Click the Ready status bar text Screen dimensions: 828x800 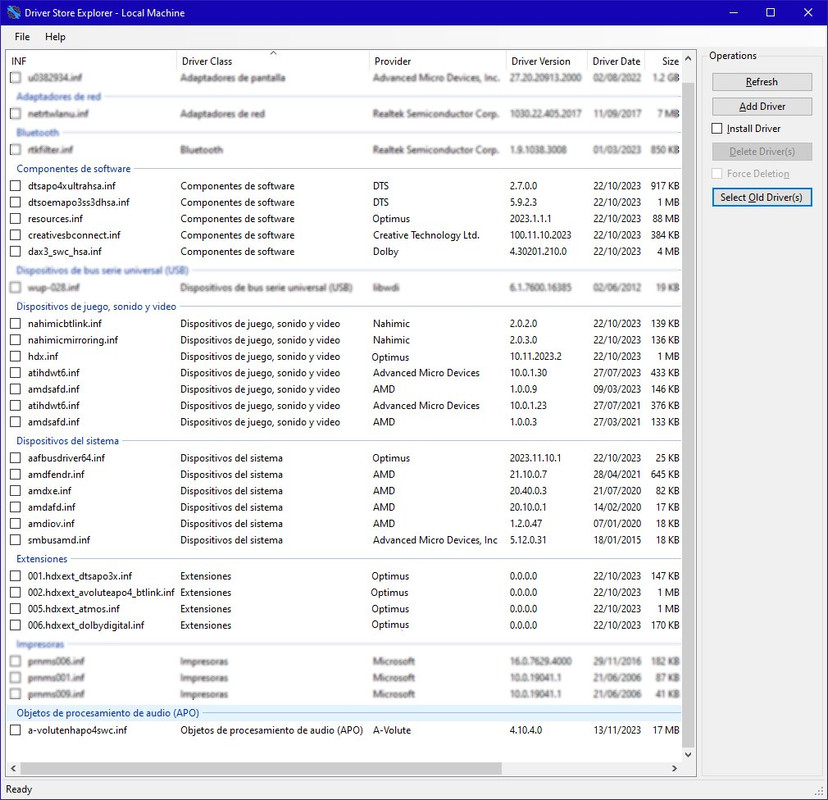[18, 789]
